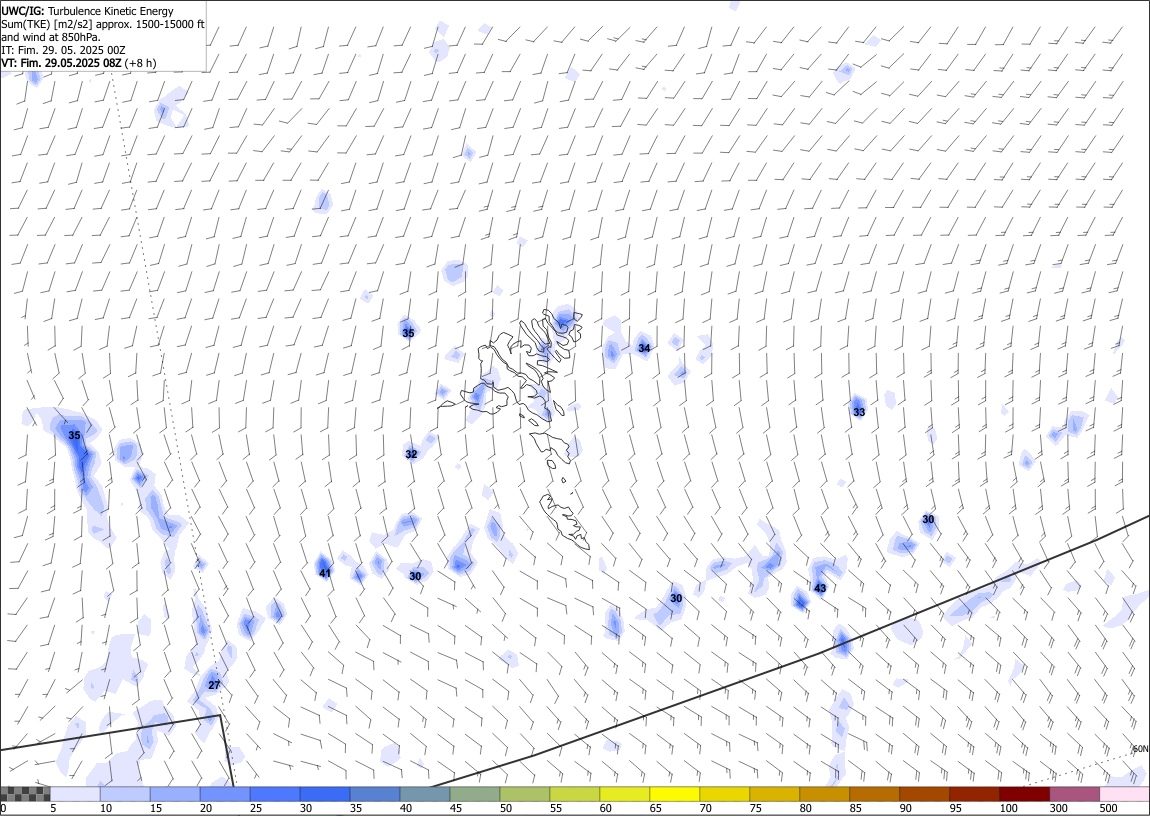
Task: Click the TKE peak value label 43
Action: tap(820, 589)
